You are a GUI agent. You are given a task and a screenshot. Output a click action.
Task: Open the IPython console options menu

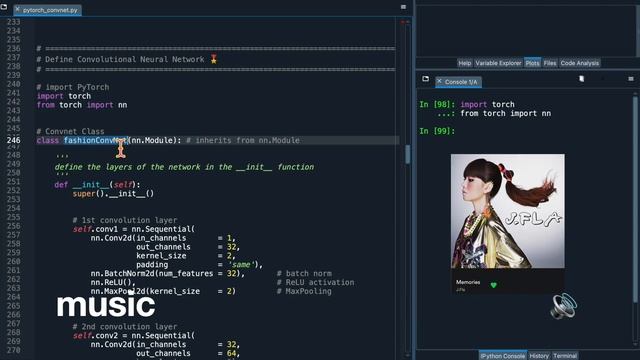pos(631,79)
